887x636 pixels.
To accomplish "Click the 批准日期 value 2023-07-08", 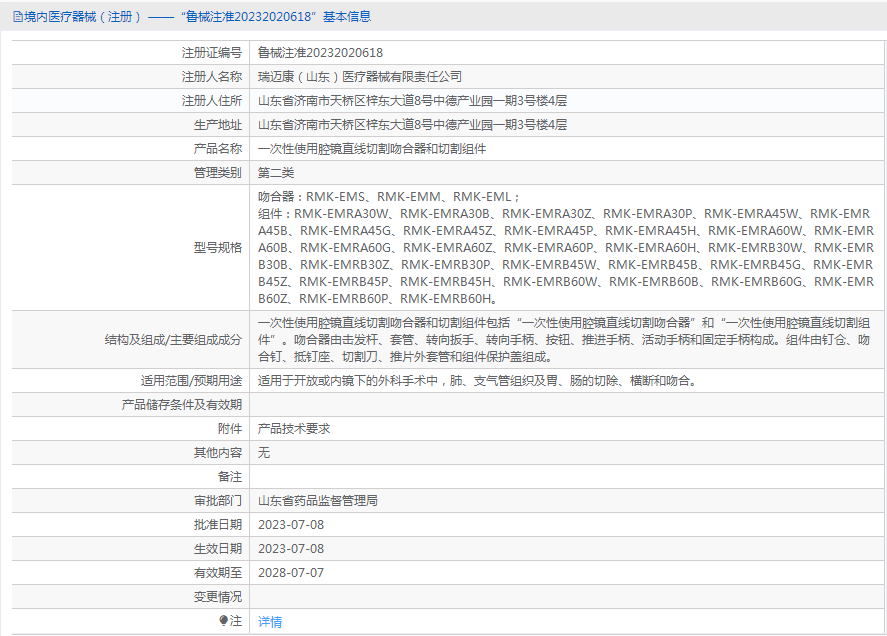I will 291,525.
